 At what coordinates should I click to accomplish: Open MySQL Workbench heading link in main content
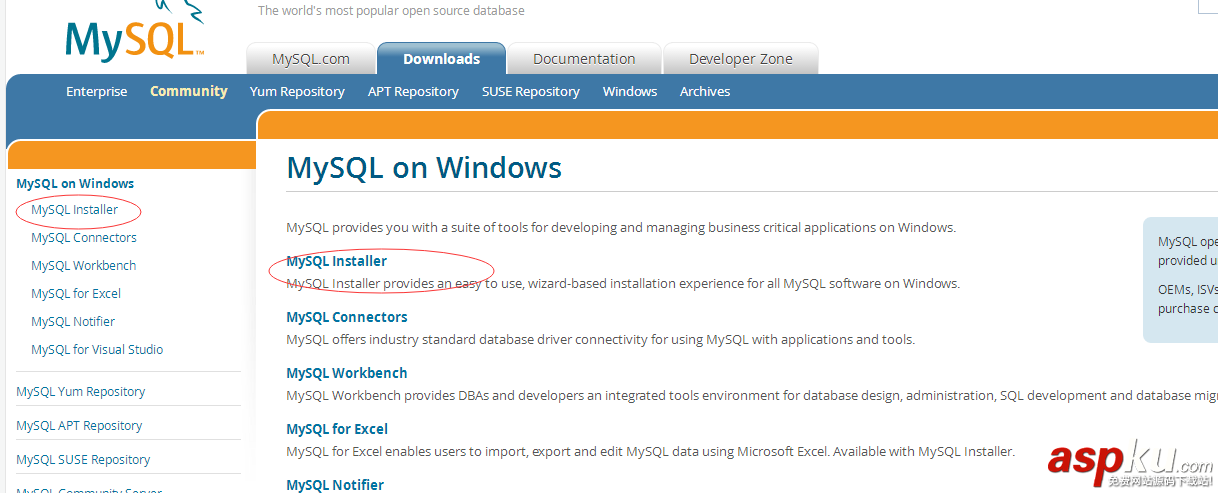point(346,373)
